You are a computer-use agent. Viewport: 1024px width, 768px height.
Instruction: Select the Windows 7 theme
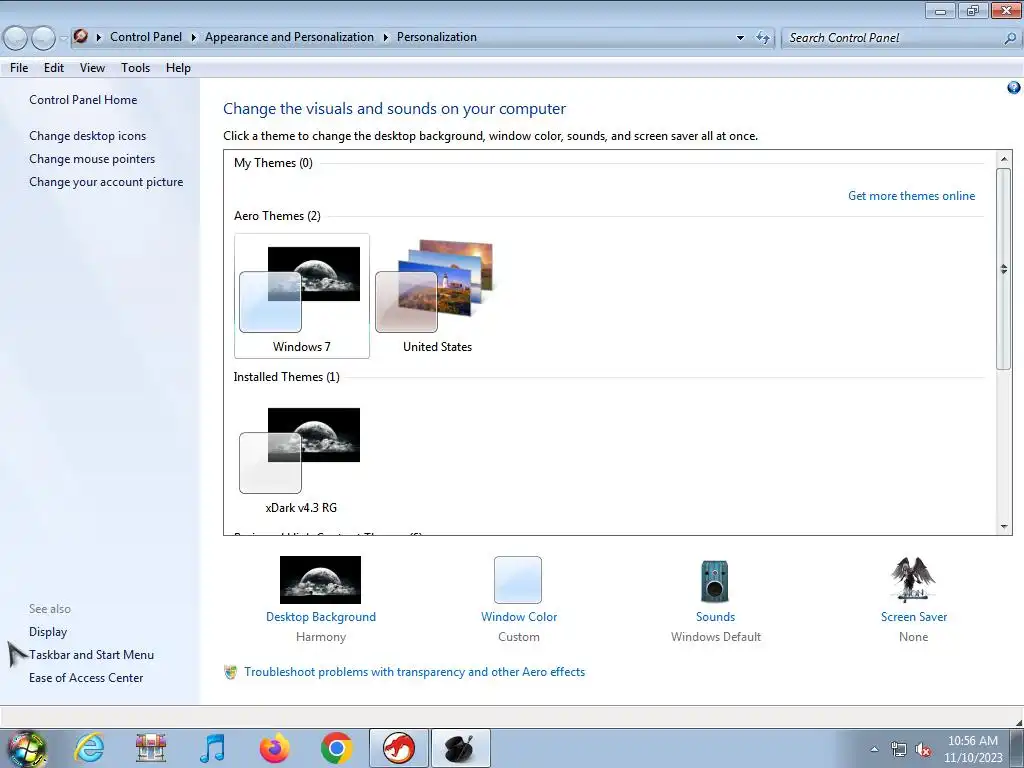302,296
